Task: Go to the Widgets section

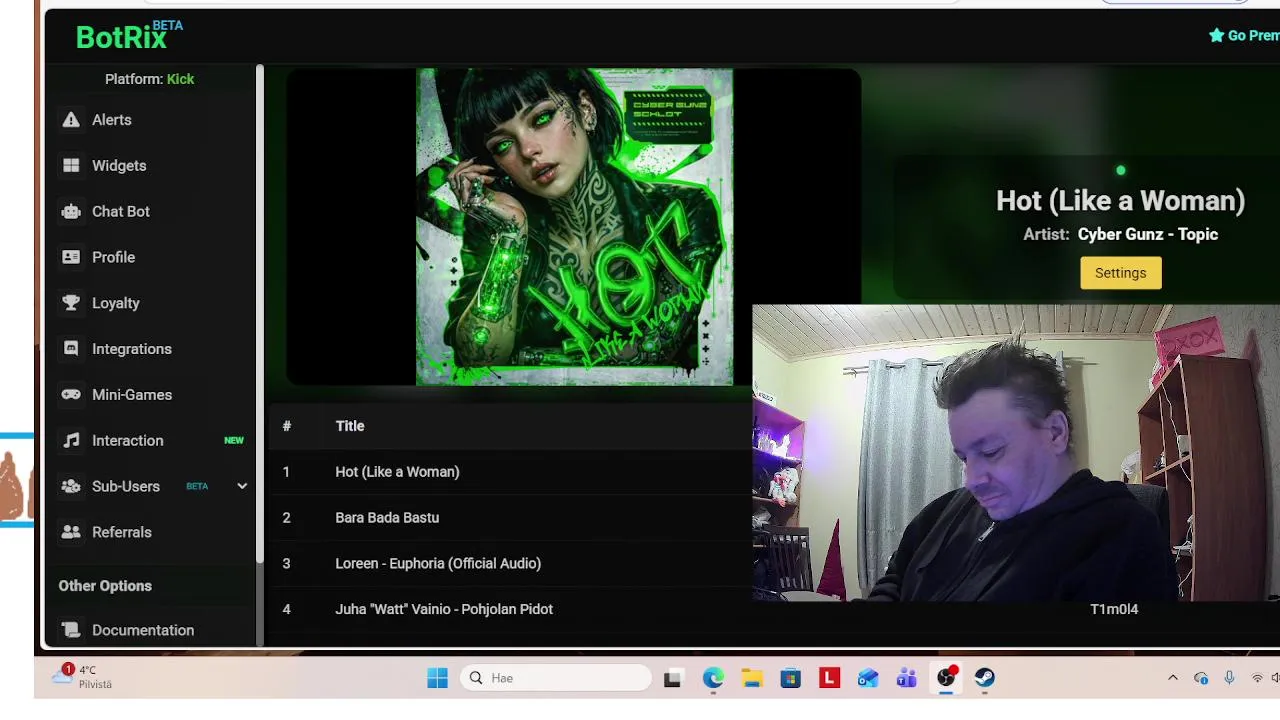Action: click(119, 166)
